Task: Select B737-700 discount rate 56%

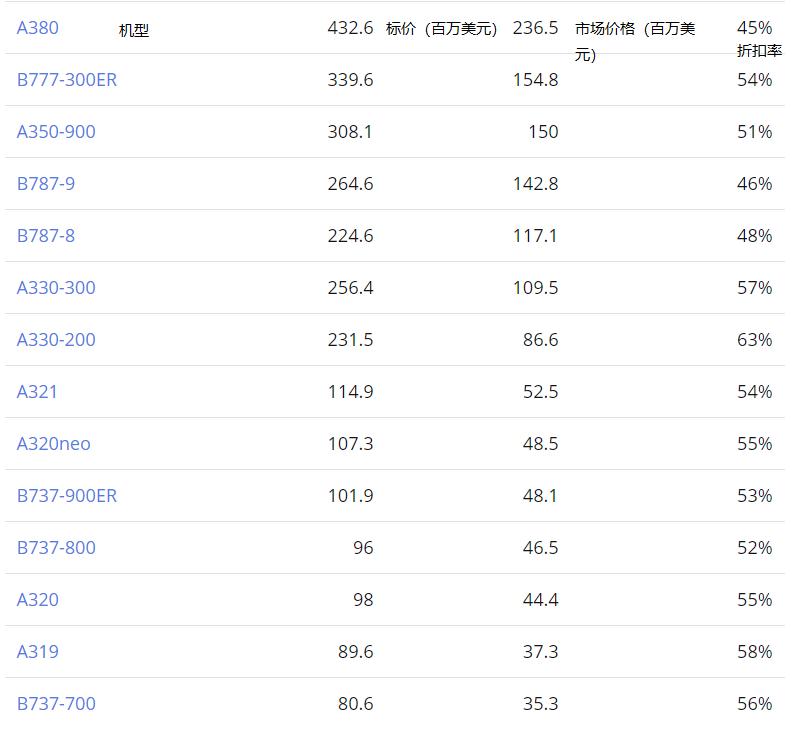Action: point(754,704)
